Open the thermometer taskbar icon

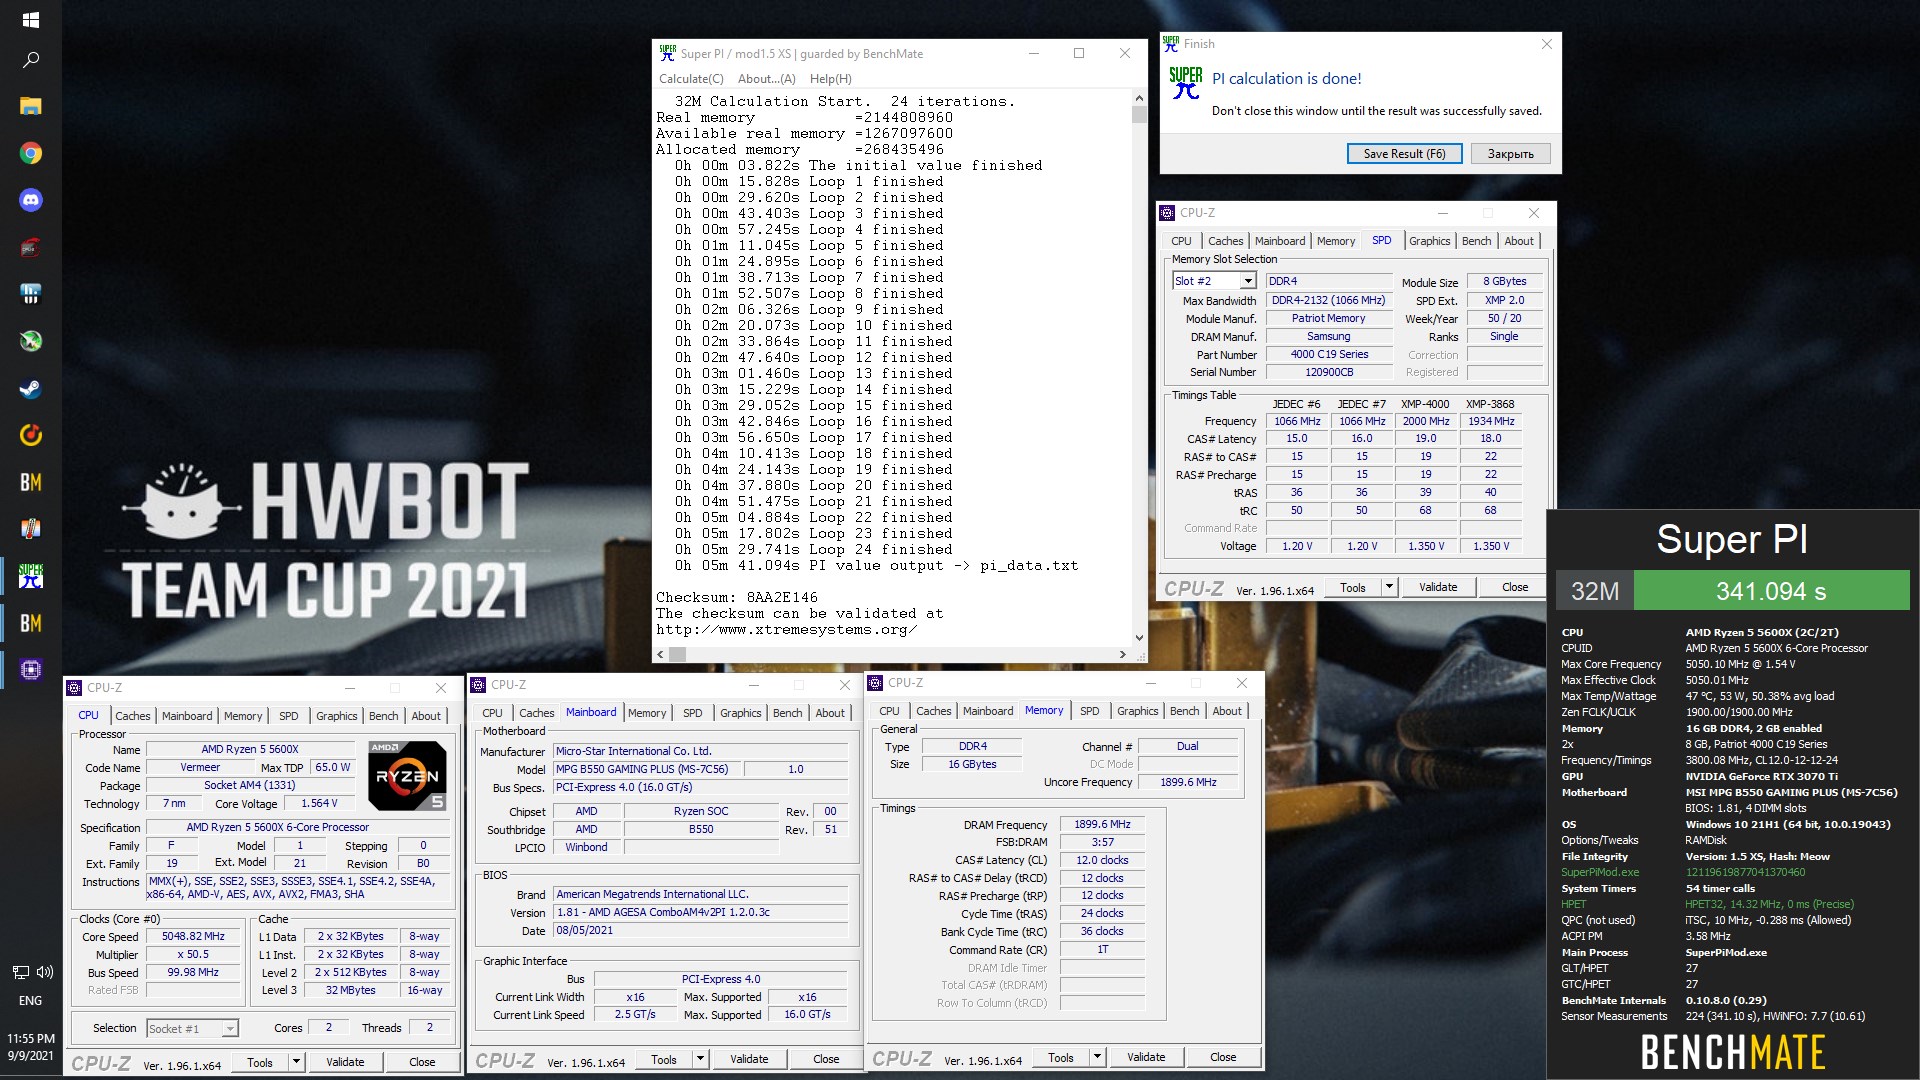30,529
